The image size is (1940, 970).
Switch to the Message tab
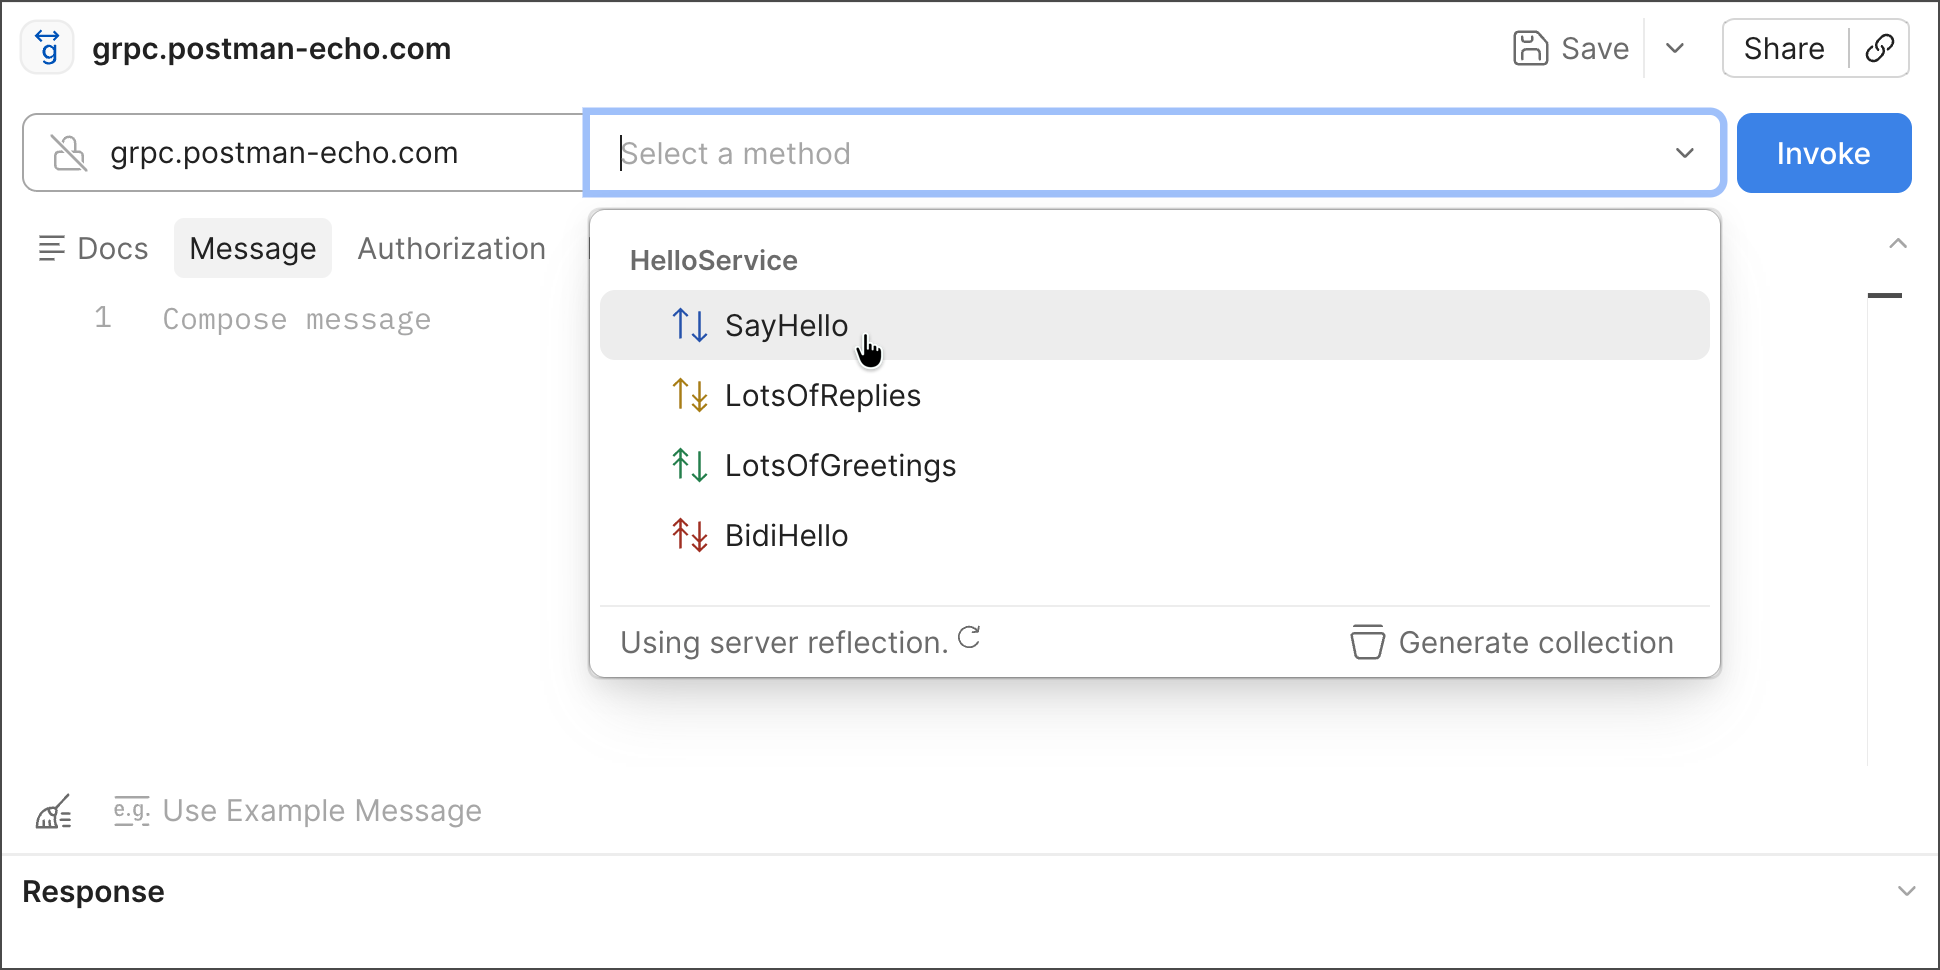pyautogui.click(x=253, y=248)
